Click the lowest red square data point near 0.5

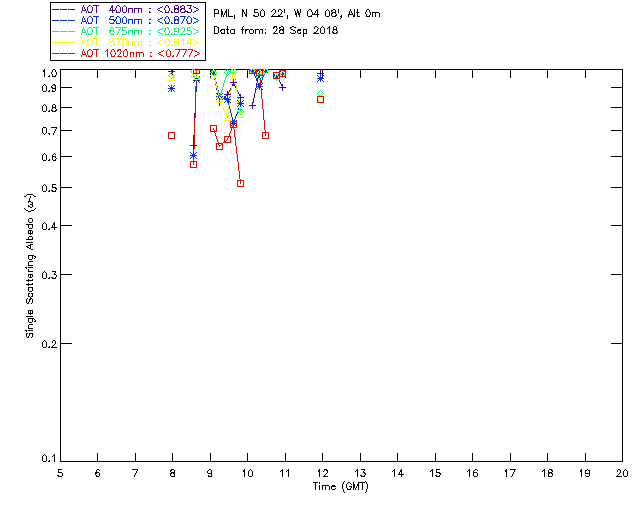[240, 183]
